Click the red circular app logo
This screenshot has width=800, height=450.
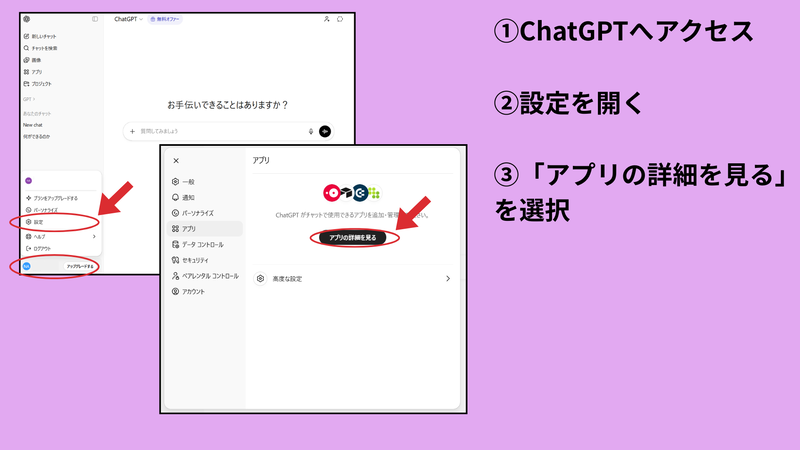coord(332,193)
